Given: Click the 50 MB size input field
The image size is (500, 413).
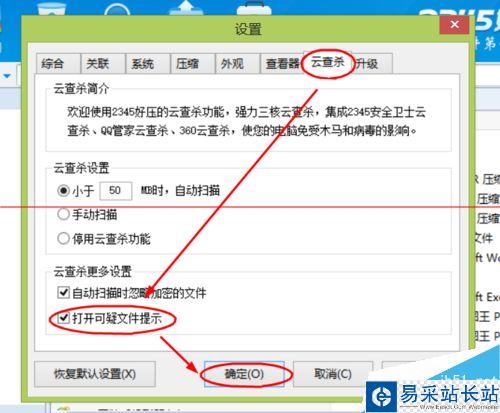Looking at the screenshot, I should tap(116, 191).
